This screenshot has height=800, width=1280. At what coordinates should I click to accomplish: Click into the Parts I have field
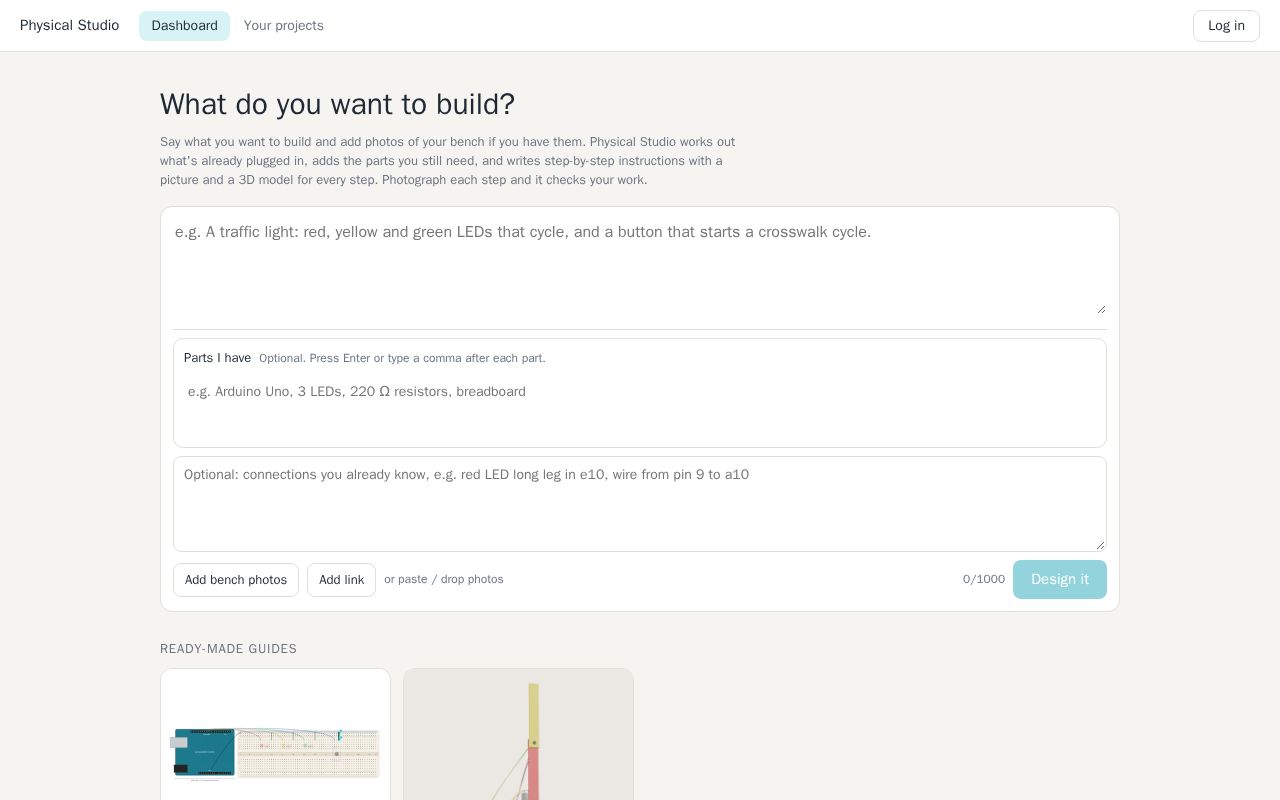pos(640,392)
